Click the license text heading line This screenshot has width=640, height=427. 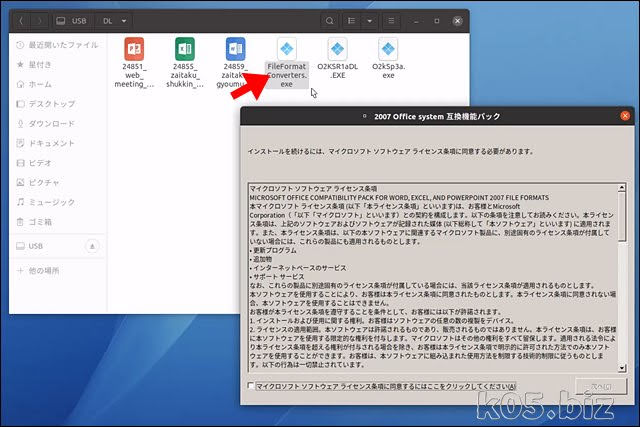point(313,189)
